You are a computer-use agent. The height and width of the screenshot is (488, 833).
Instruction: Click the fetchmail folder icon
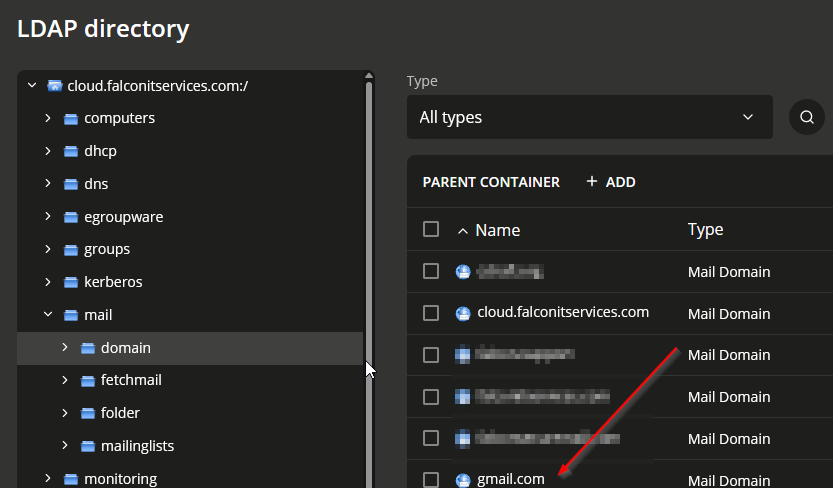88,381
